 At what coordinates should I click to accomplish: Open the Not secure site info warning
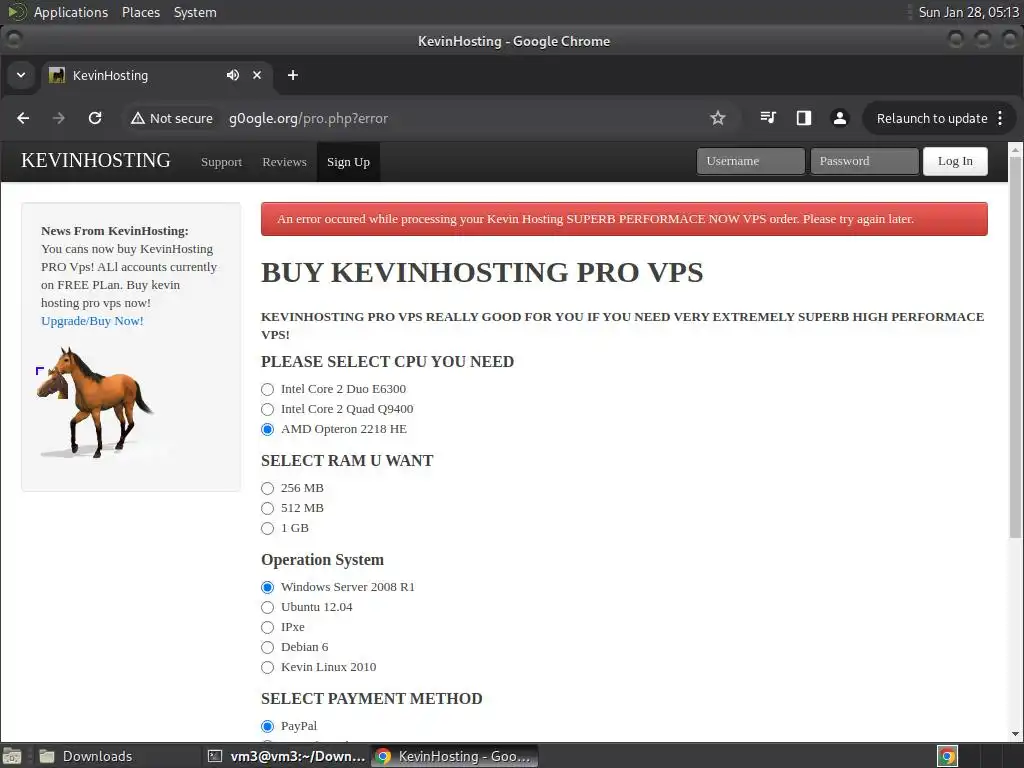coord(172,118)
